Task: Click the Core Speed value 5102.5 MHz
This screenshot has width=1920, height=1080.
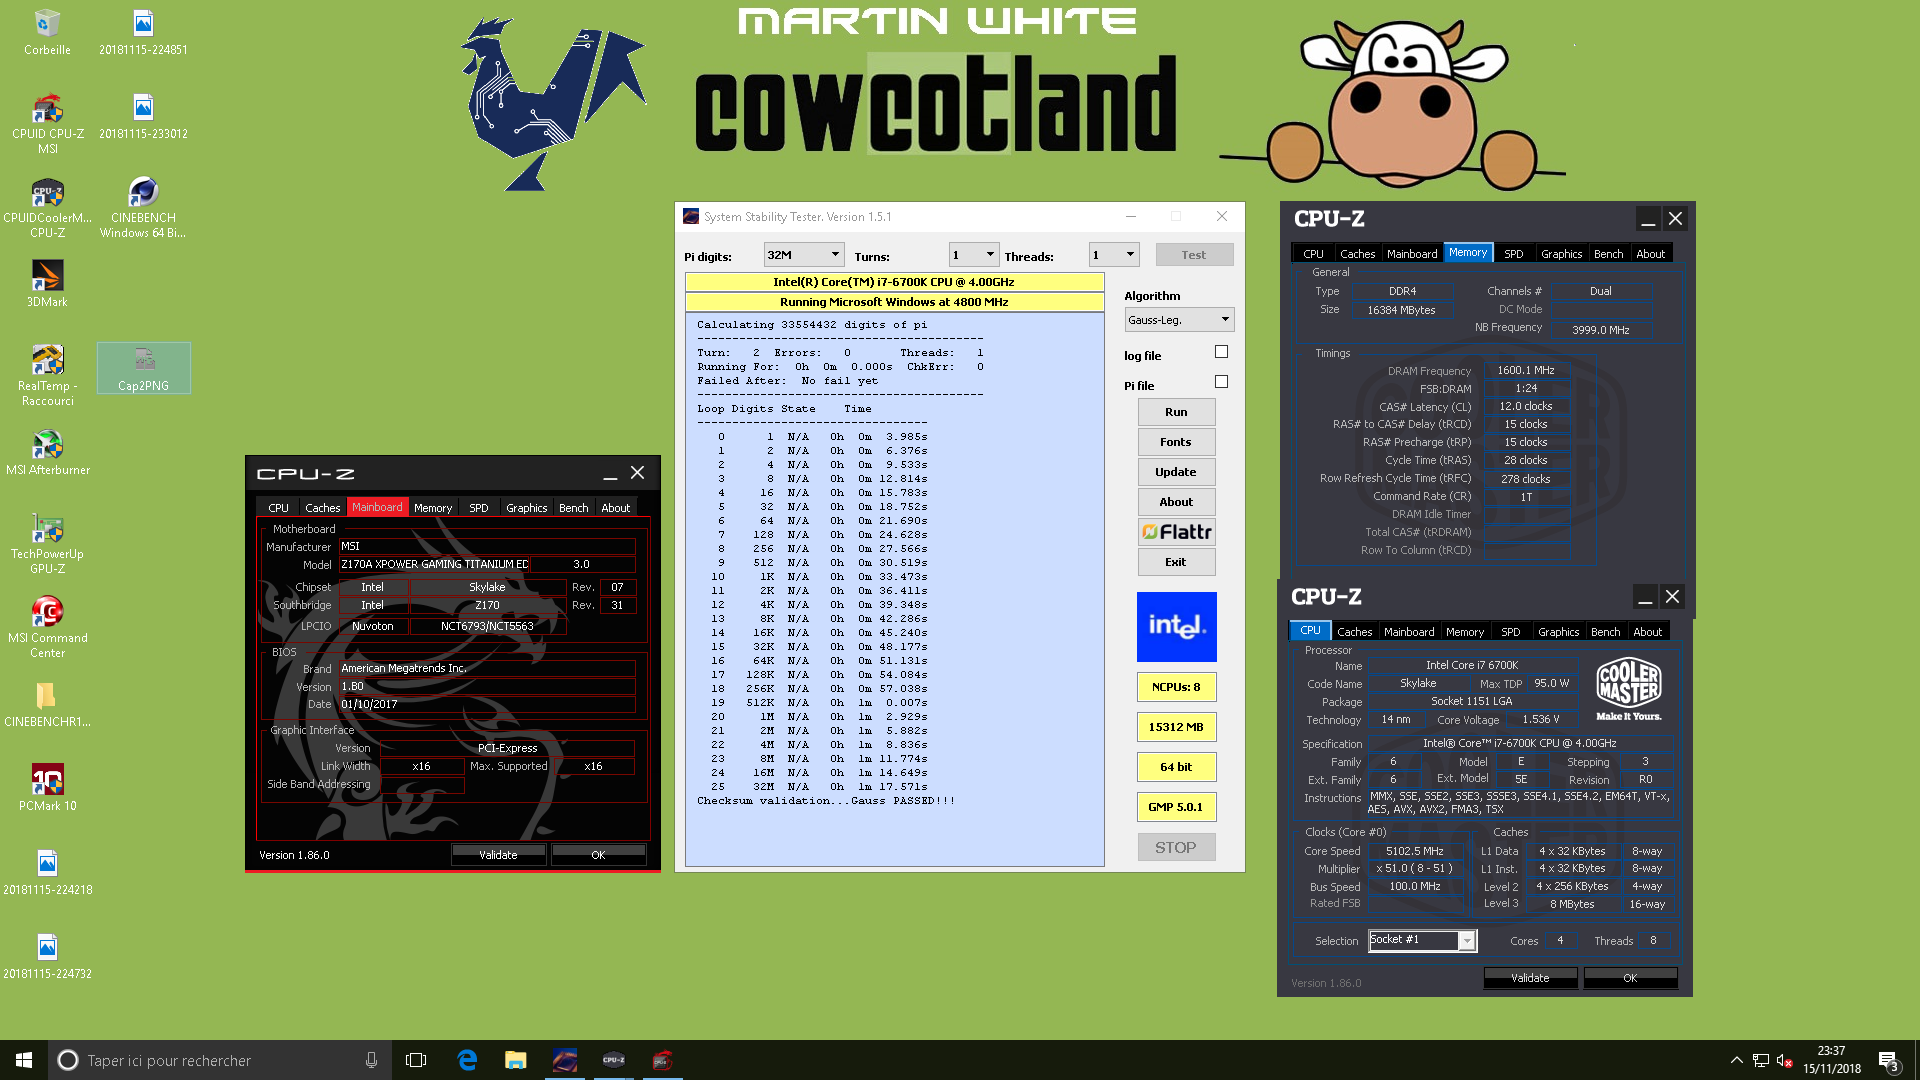Action: click(1415, 852)
